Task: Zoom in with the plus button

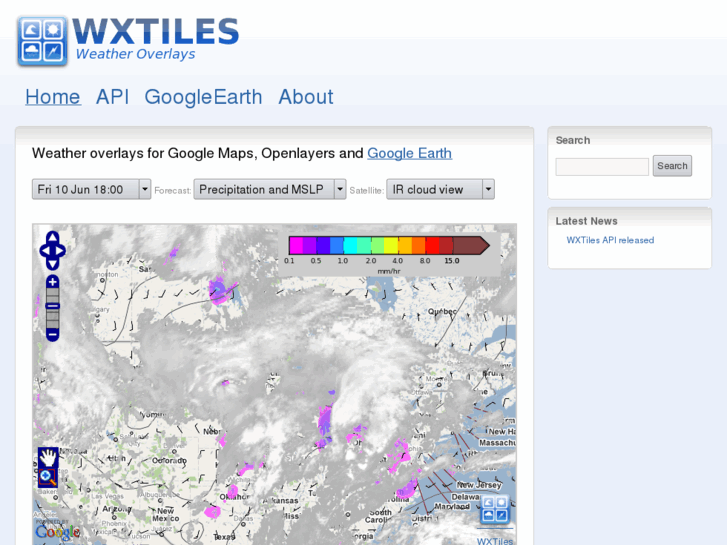Action: pos(52,282)
